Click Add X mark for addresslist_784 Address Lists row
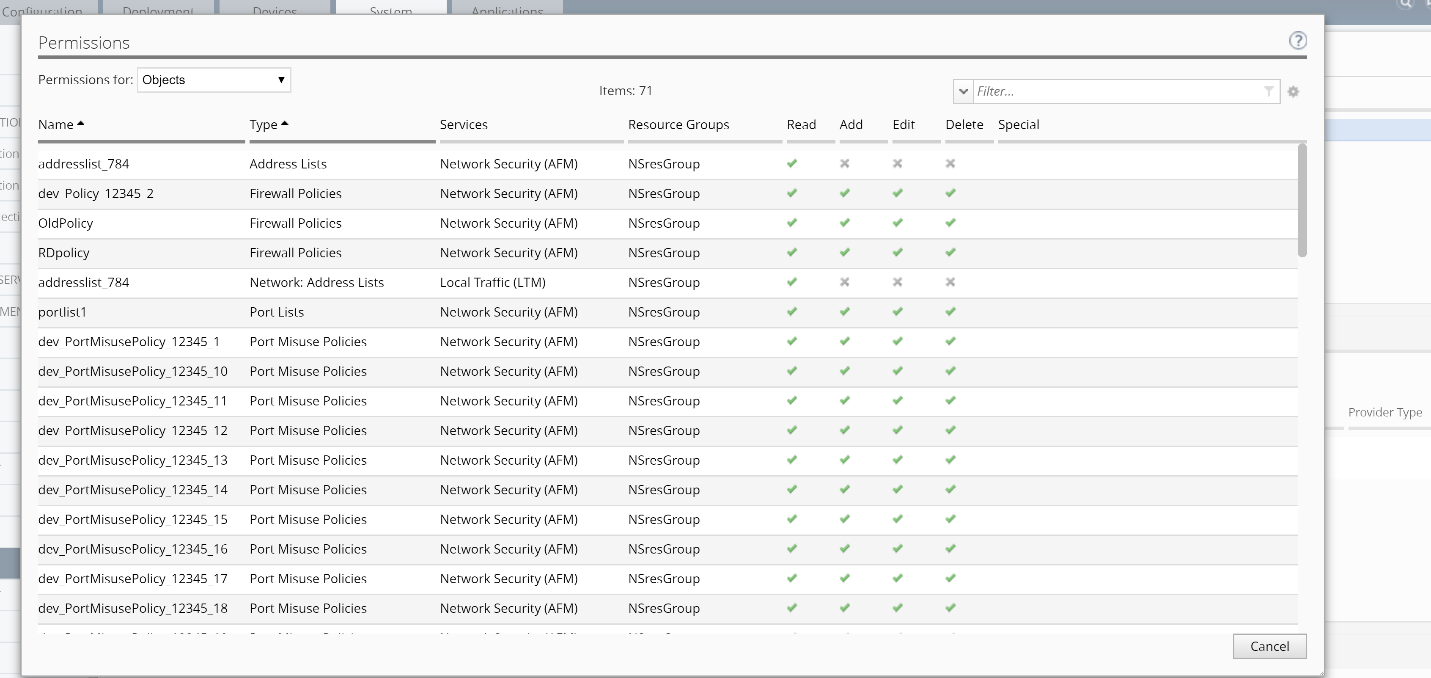The height and width of the screenshot is (678, 1431). [x=845, y=164]
